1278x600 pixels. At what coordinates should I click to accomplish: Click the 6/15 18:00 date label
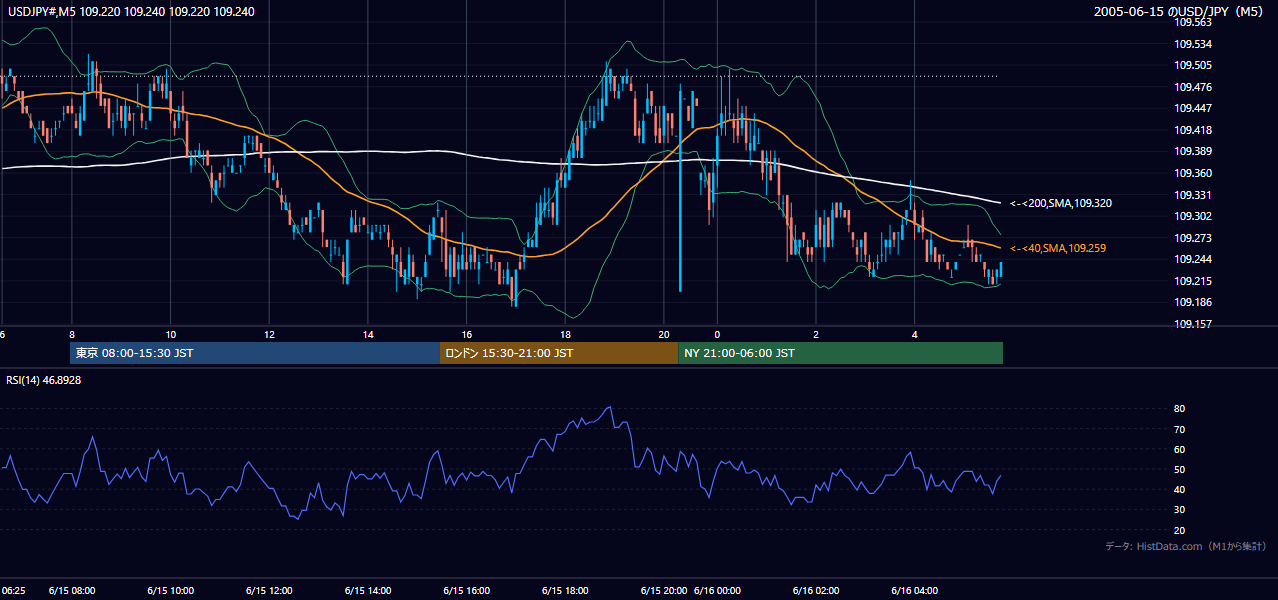[x=567, y=591]
